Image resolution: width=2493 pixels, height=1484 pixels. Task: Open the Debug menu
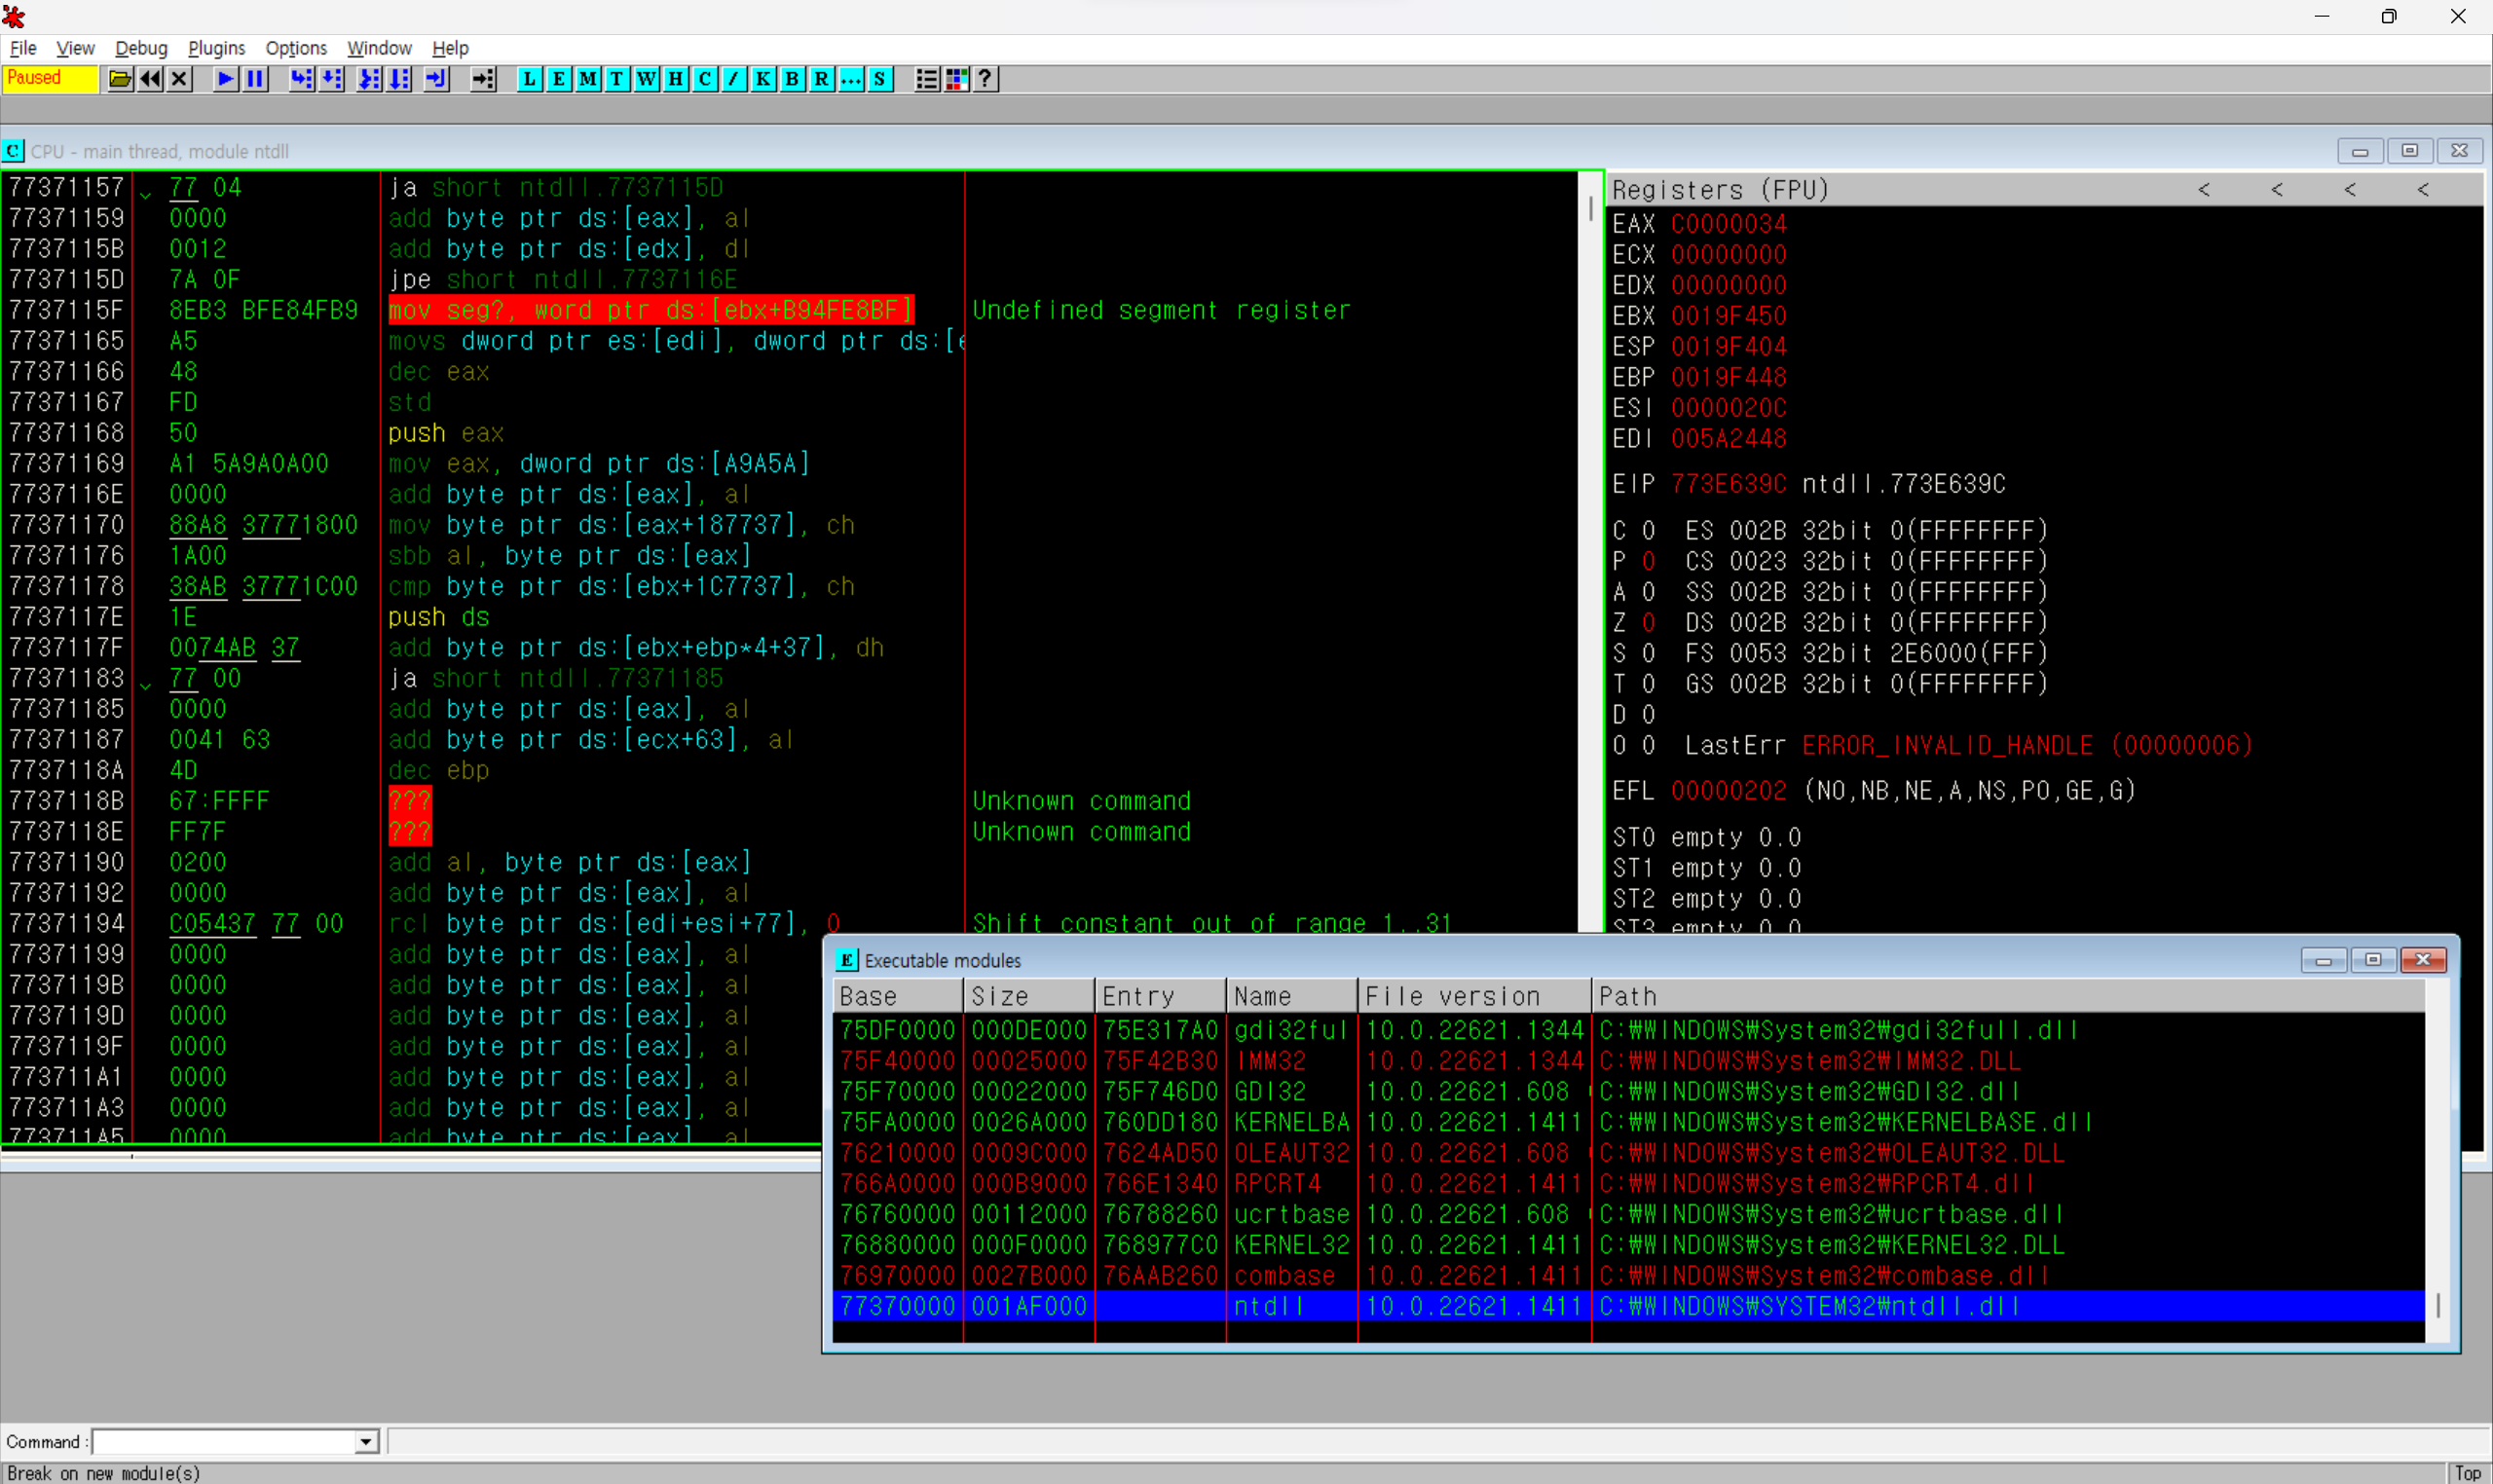pyautogui.click(x=141, y=48)
